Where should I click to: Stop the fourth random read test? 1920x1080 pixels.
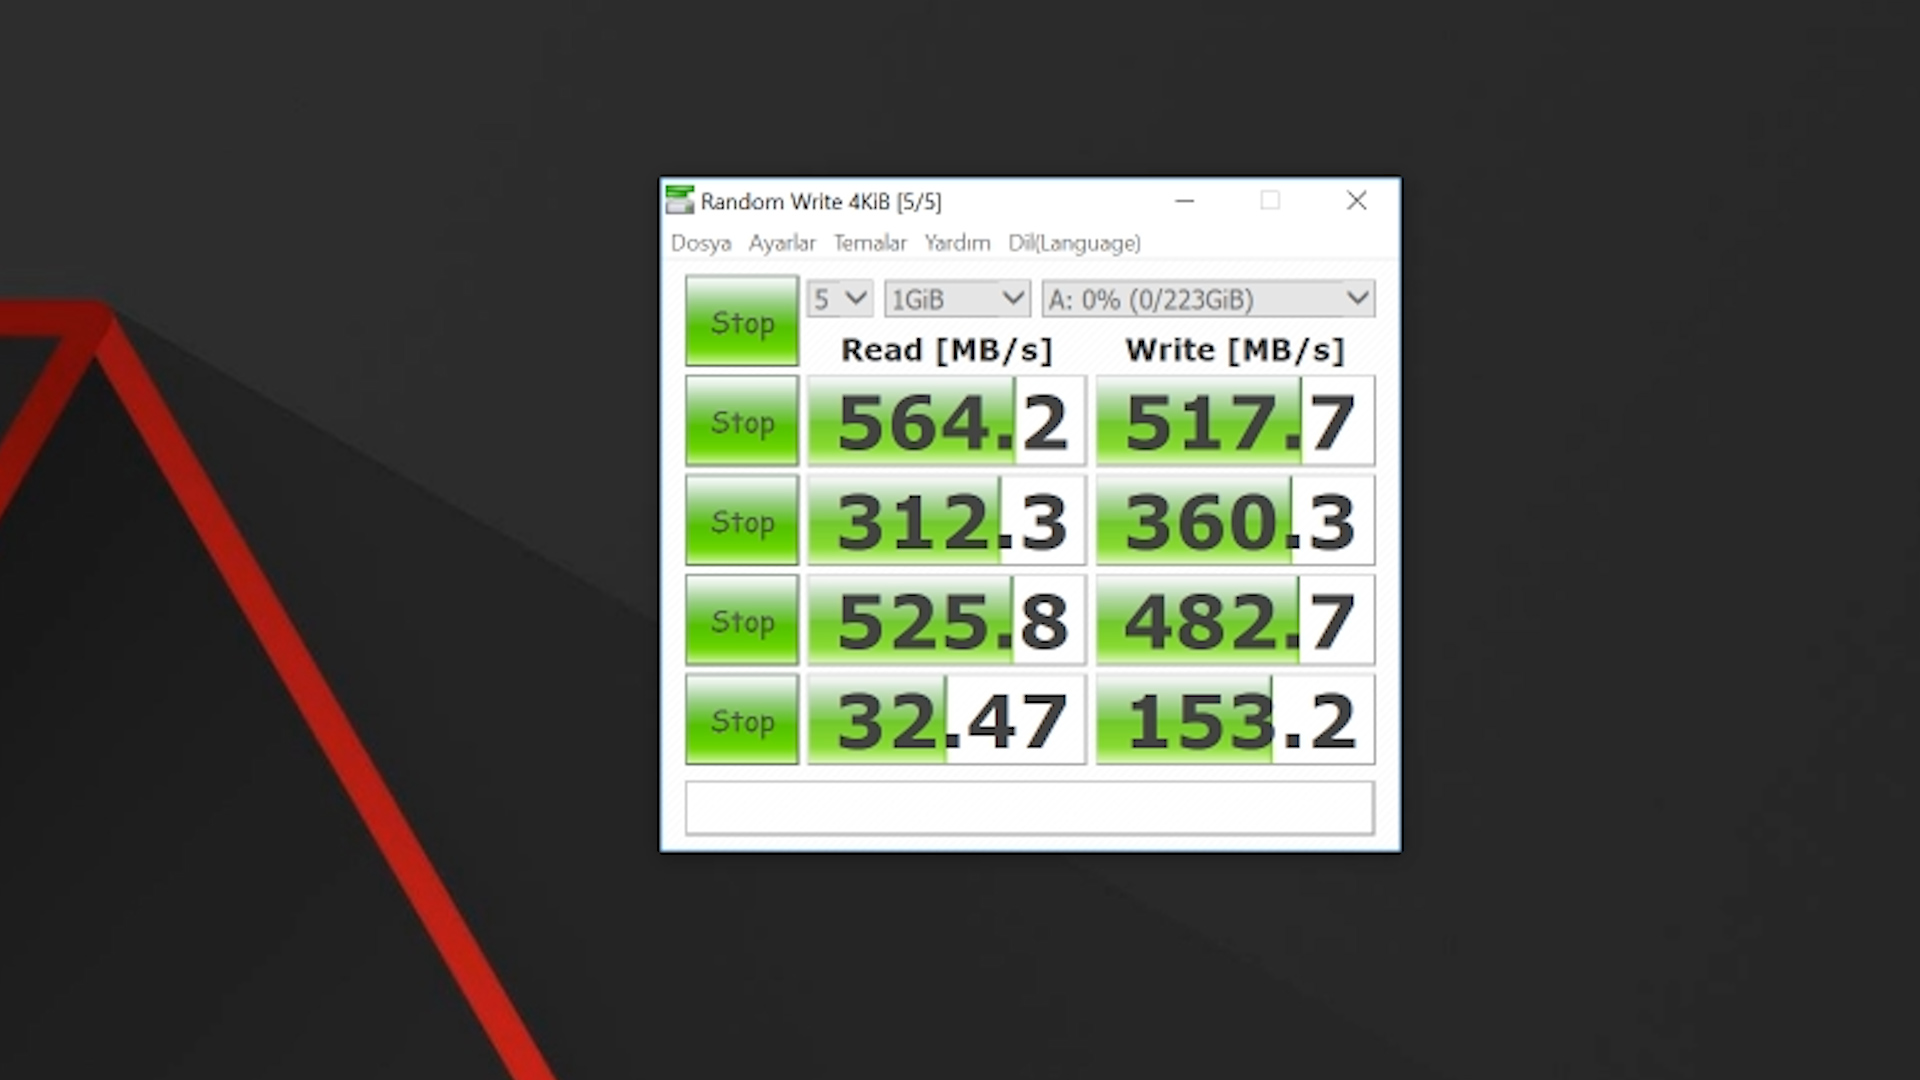coord(741,720)
